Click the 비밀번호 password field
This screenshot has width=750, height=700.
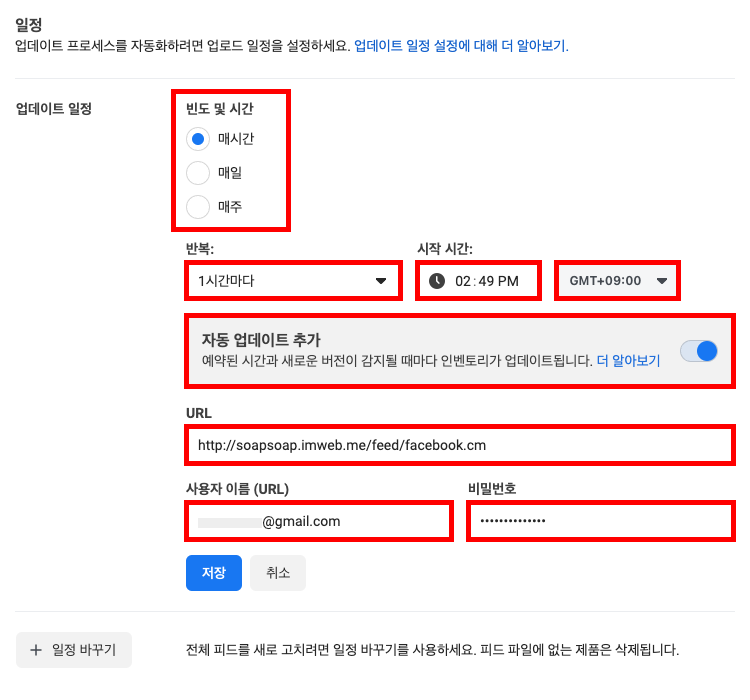pyautogui.click(x=598, y=522)
